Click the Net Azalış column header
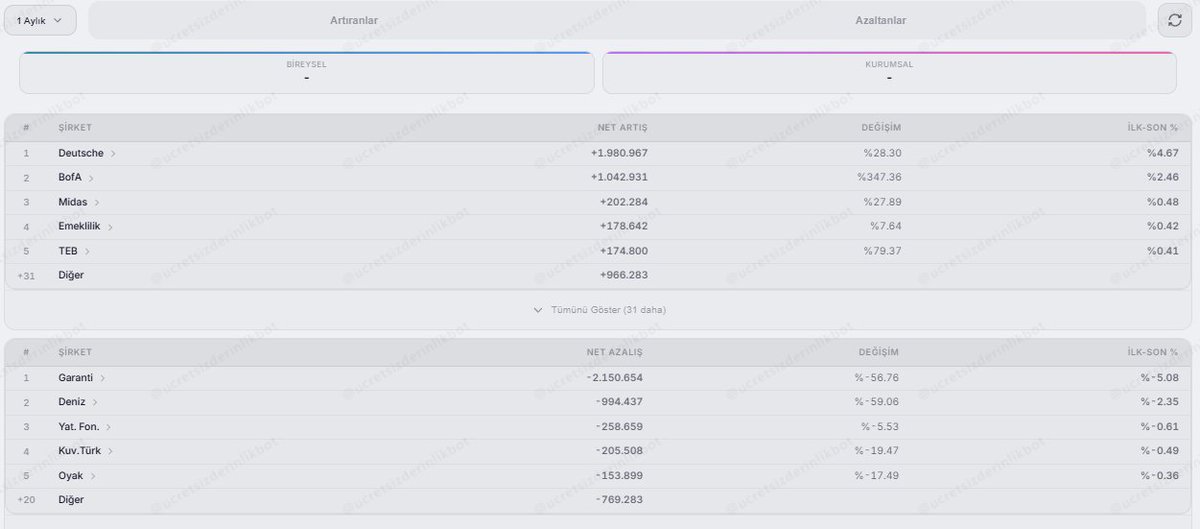Screen dimensions: 1200x529 tap(615, 352)
